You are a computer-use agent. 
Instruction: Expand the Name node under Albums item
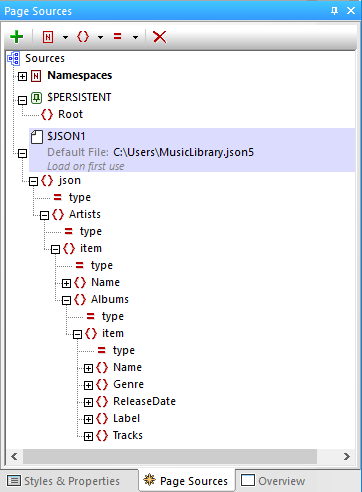pyautogui.click(x=88, y=369)
